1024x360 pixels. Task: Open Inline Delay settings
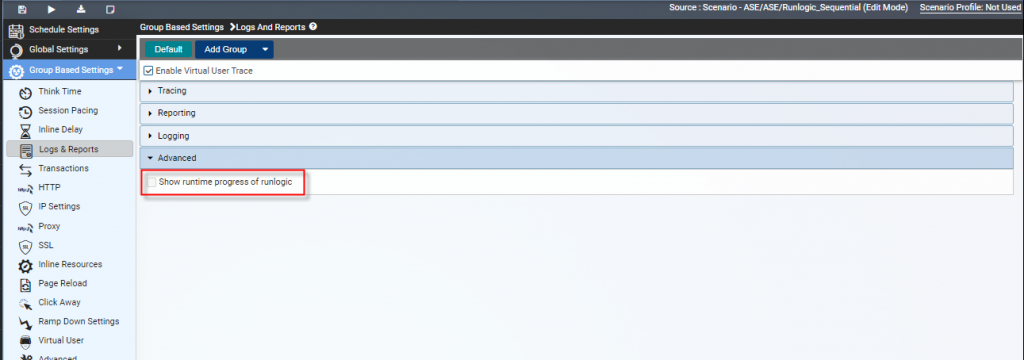tap(61, 129)
